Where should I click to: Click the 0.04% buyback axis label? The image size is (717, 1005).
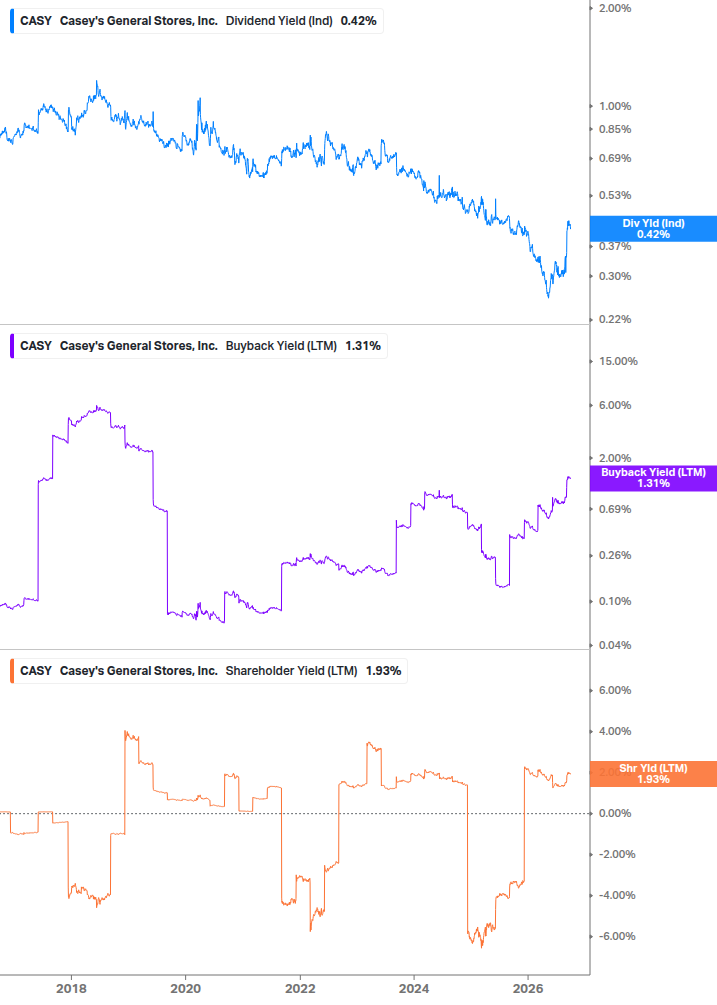(x=615, y=646)
